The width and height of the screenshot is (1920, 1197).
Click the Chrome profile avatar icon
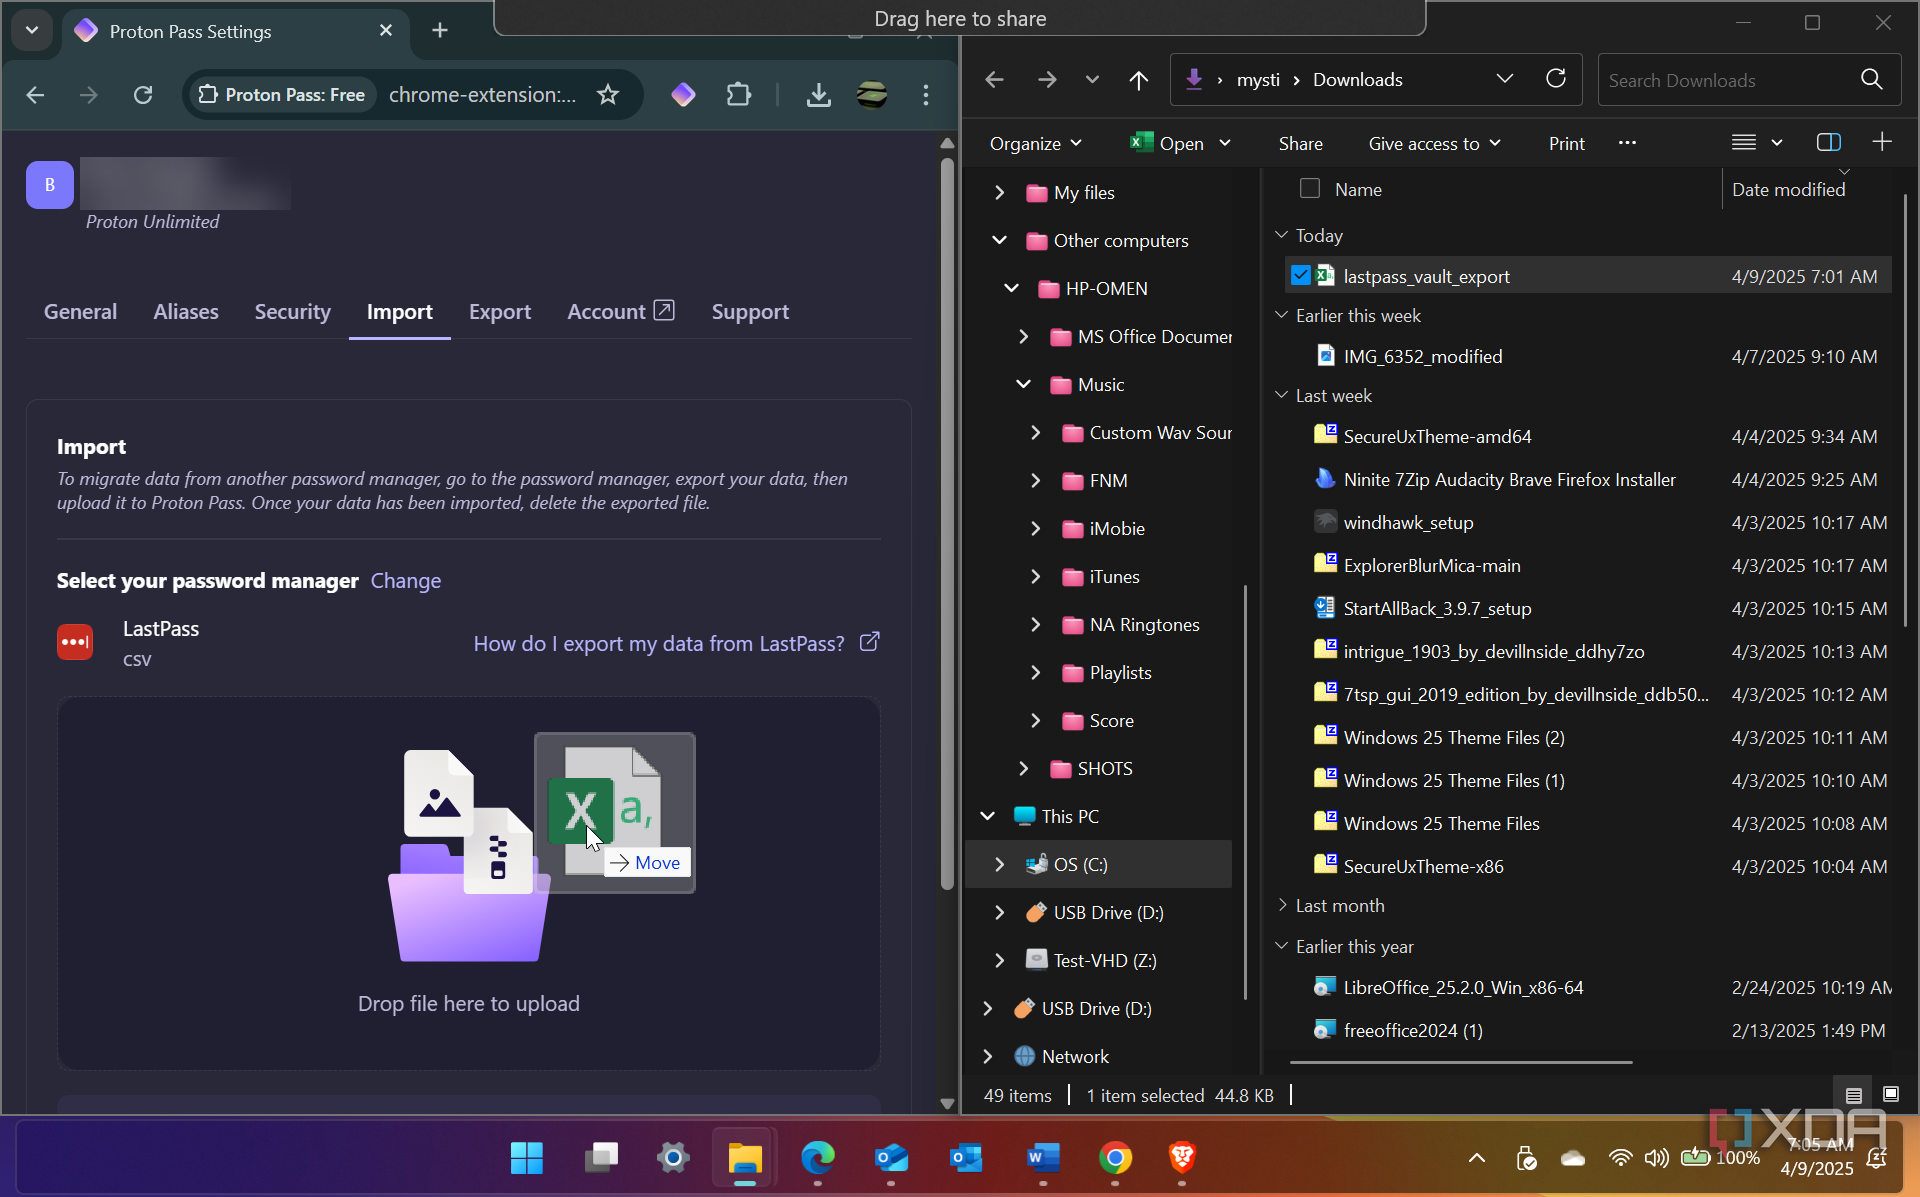click(x=872, y=94)
